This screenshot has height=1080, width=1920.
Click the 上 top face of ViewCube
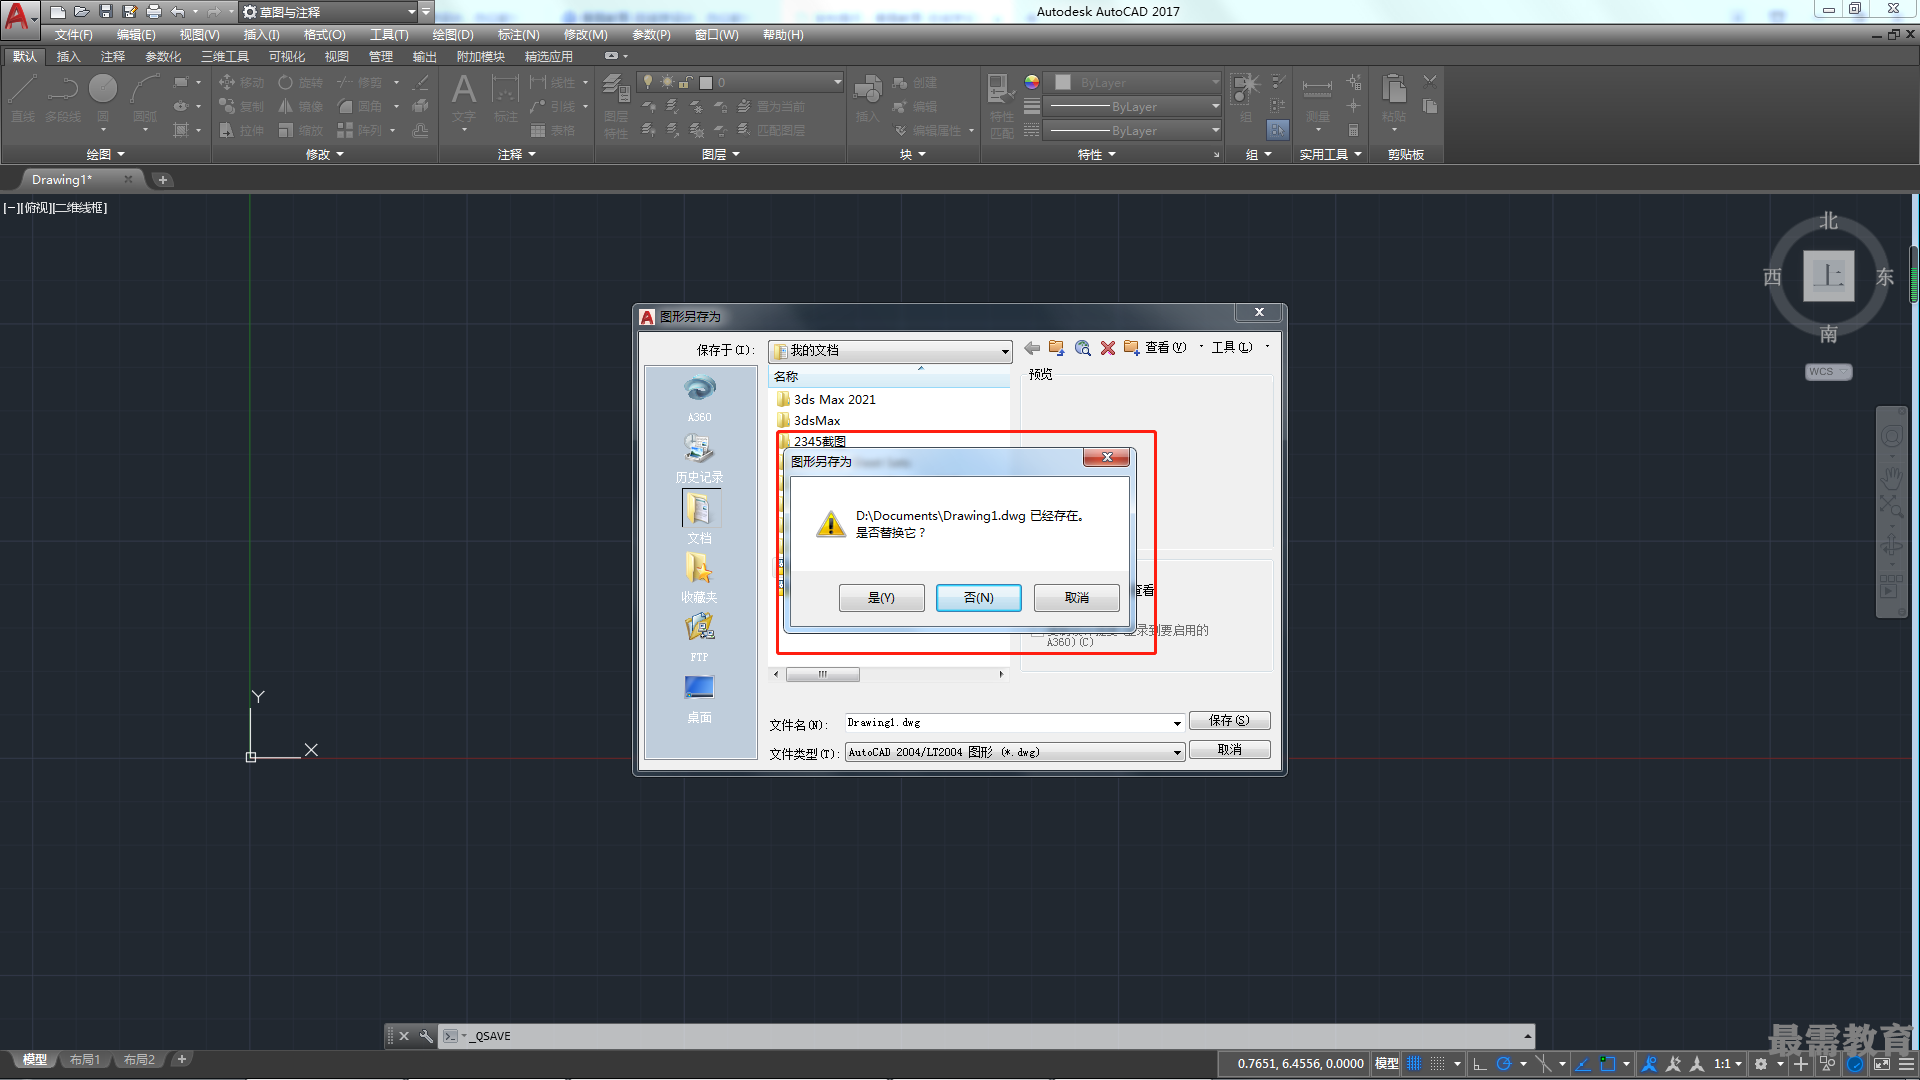point(1828,275)
